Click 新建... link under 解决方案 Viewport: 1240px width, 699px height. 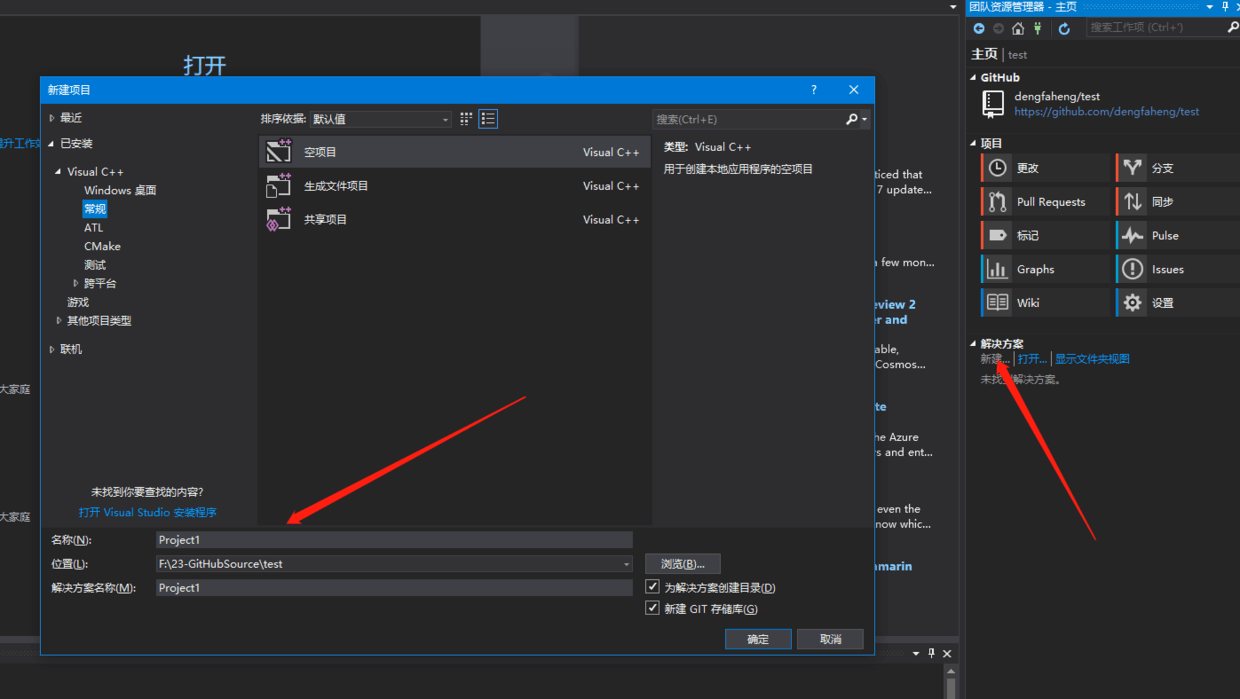(995, 359)
